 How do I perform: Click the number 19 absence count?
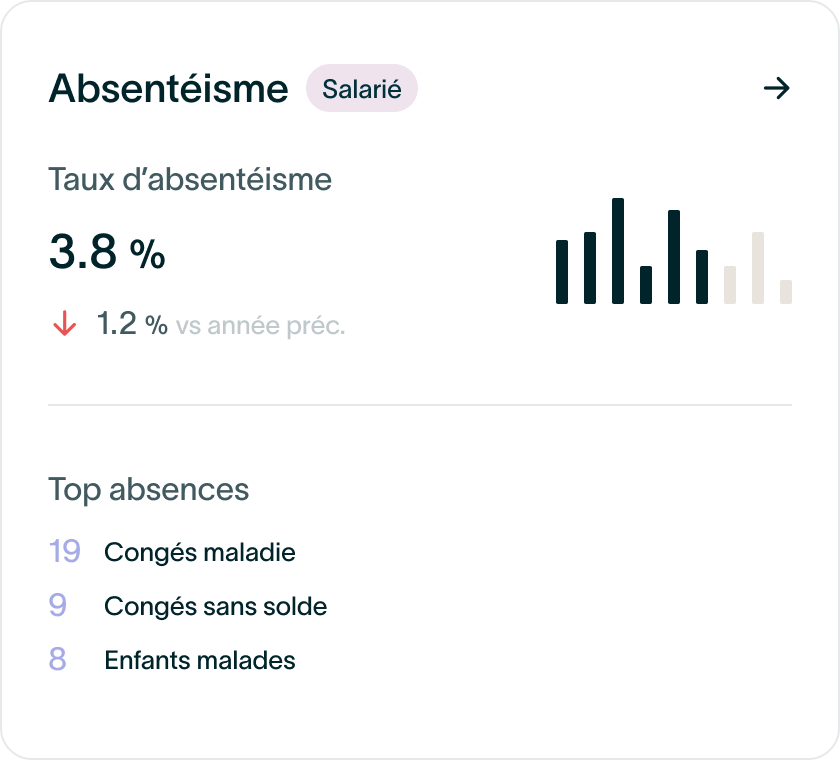pos(64,552)
